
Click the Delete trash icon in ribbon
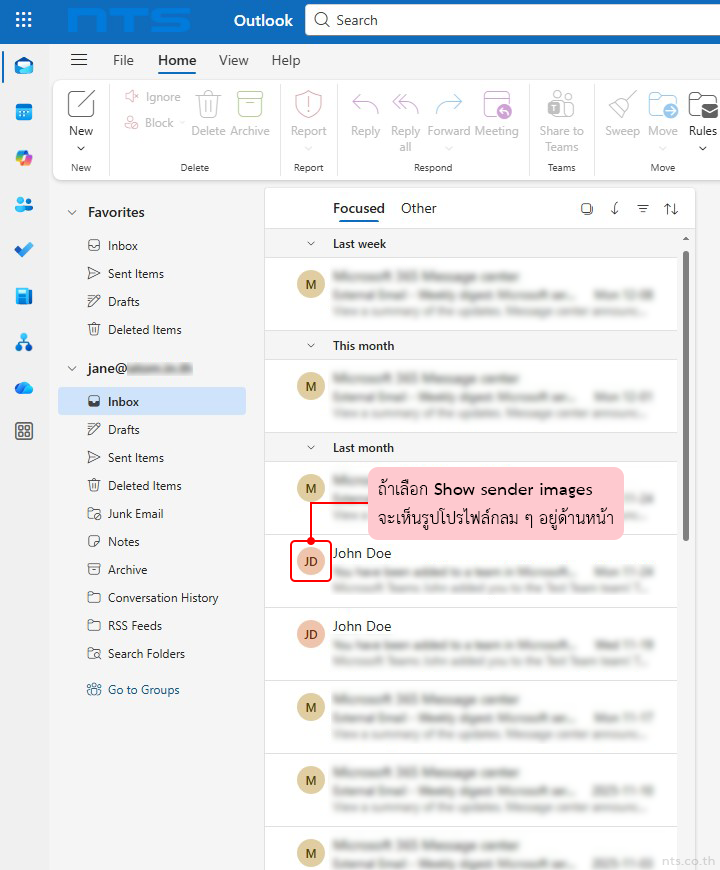pyautogui.click(x=209, y=104)
